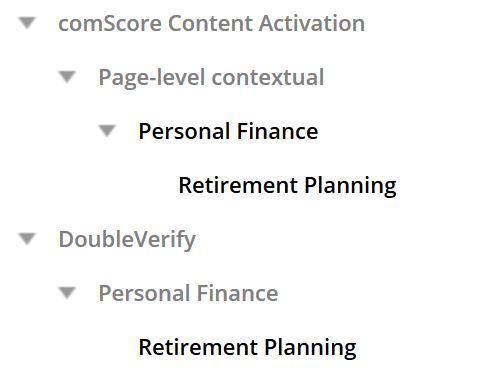Click the disclosure triangle beside DoubleVerify
The height and width of the screenshot is (381, 499).
pyautogui.click(x=27, y=239)
